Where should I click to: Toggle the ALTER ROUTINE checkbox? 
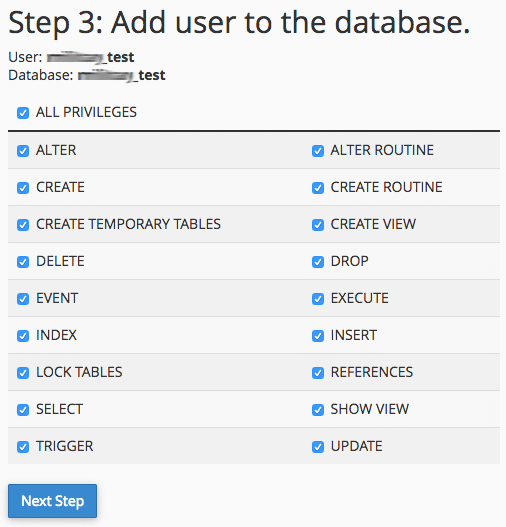318,151
